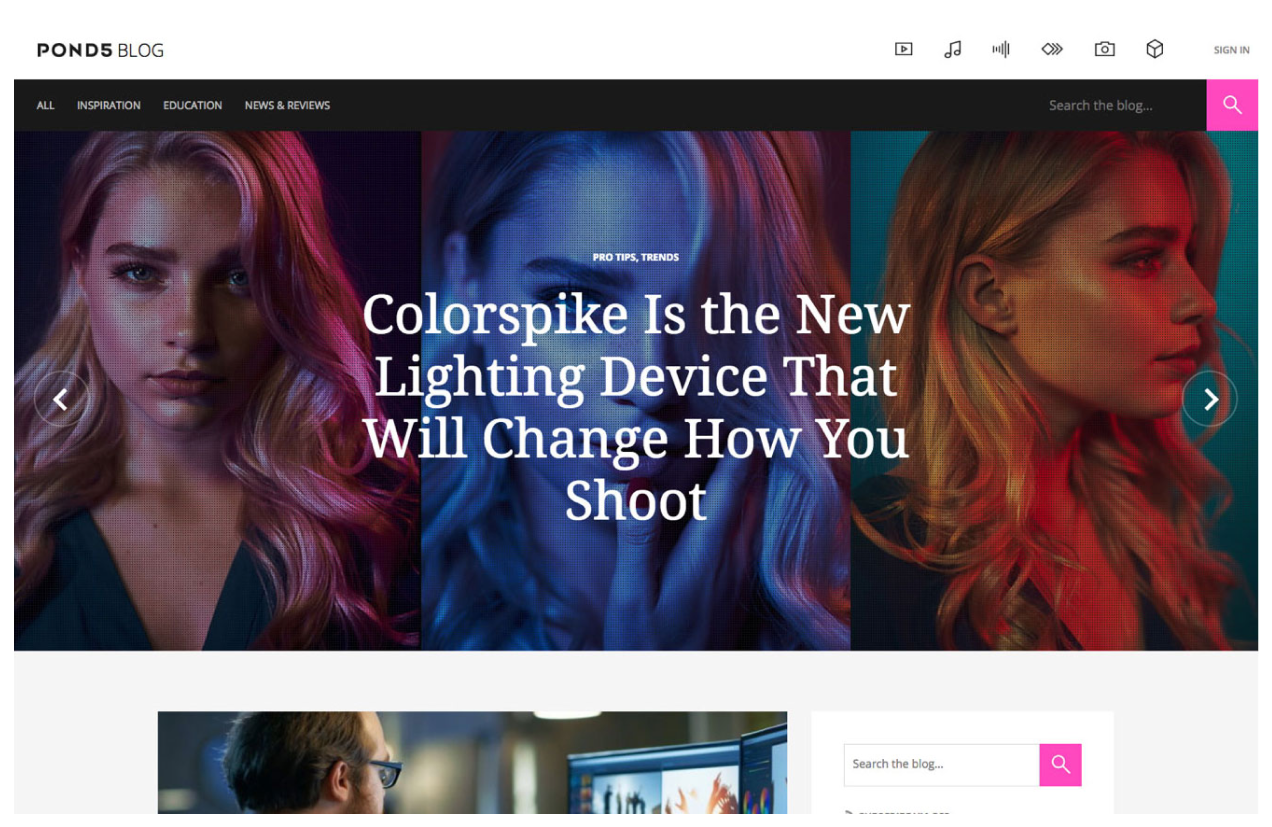The height and width of the screenshot is (827, 1272).
Task: Click the sidebar pink search button
Action: [1061, 765]
